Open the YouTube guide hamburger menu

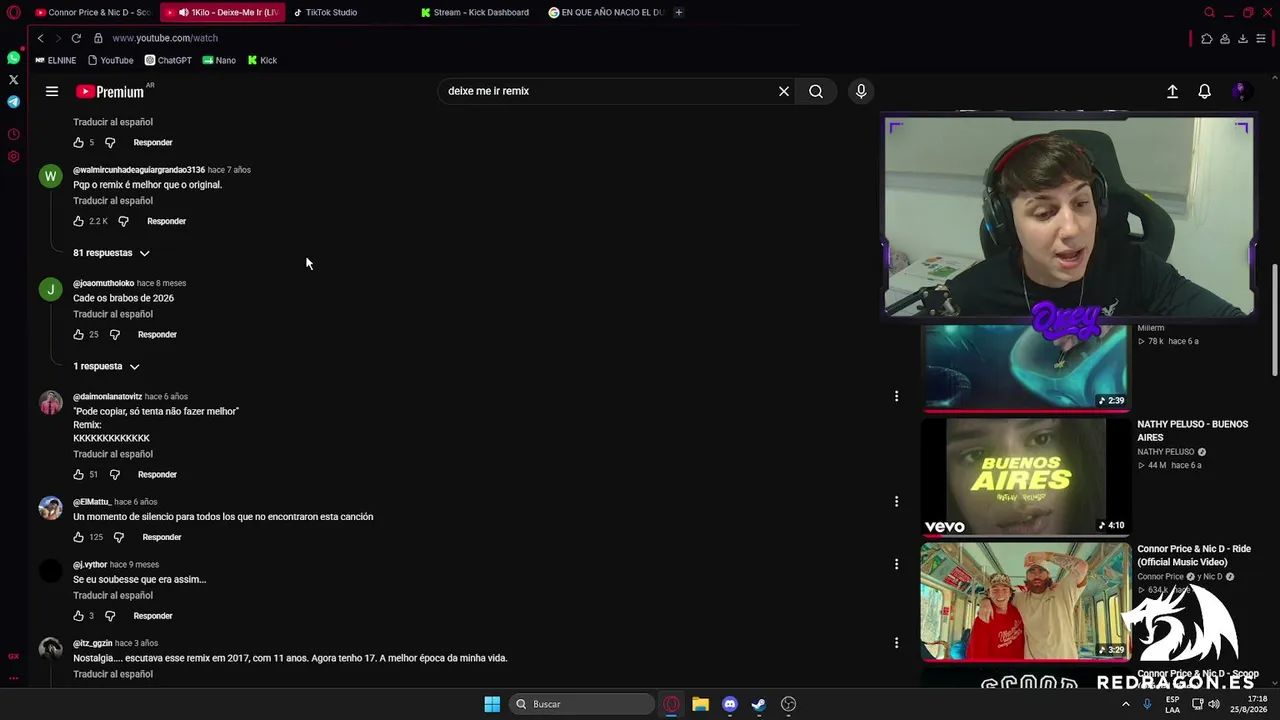tap(52, 91)
